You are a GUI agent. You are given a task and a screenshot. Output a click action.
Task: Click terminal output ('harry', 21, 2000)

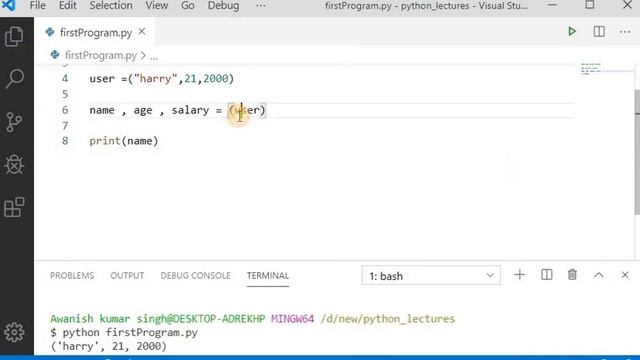pos(109,346)
